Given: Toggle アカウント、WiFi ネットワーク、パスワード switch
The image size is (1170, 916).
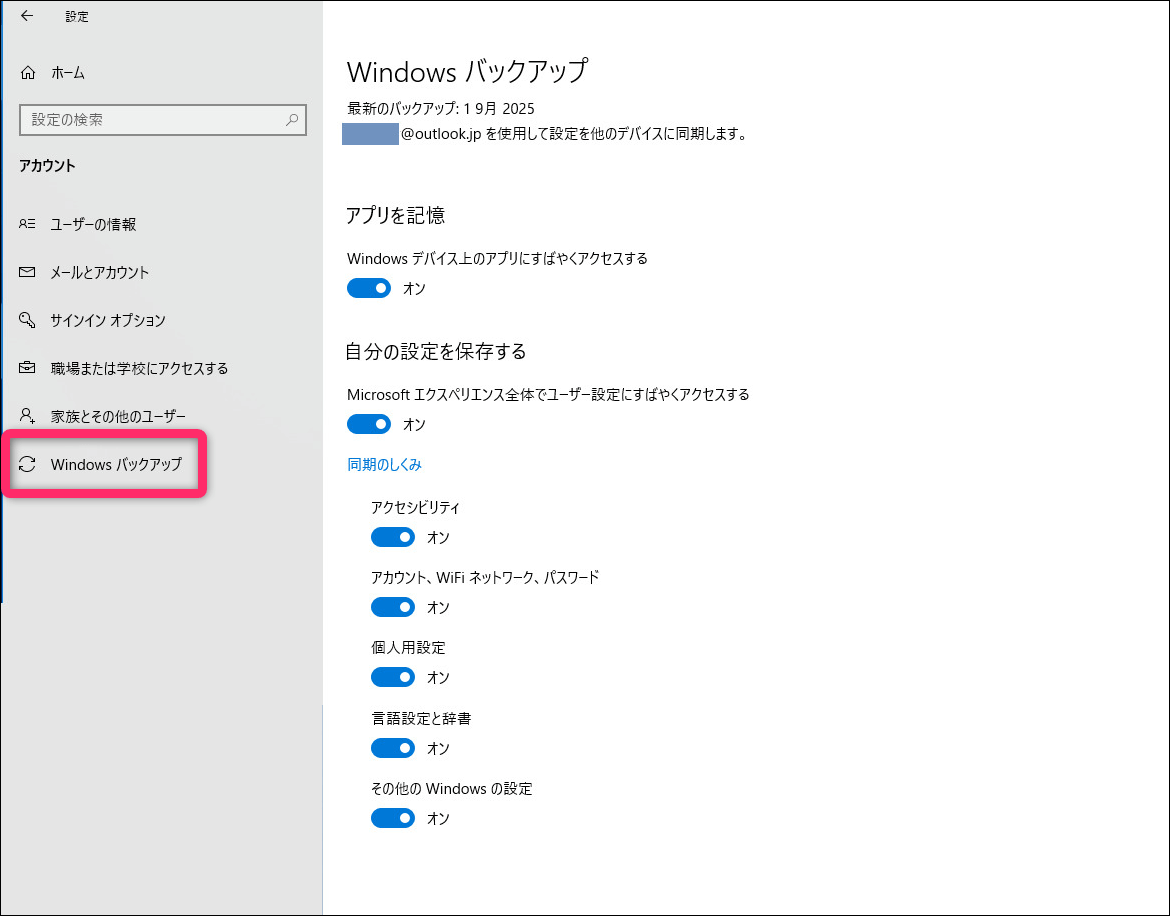Looking at the screenshot, I should [x=392, y=607].
